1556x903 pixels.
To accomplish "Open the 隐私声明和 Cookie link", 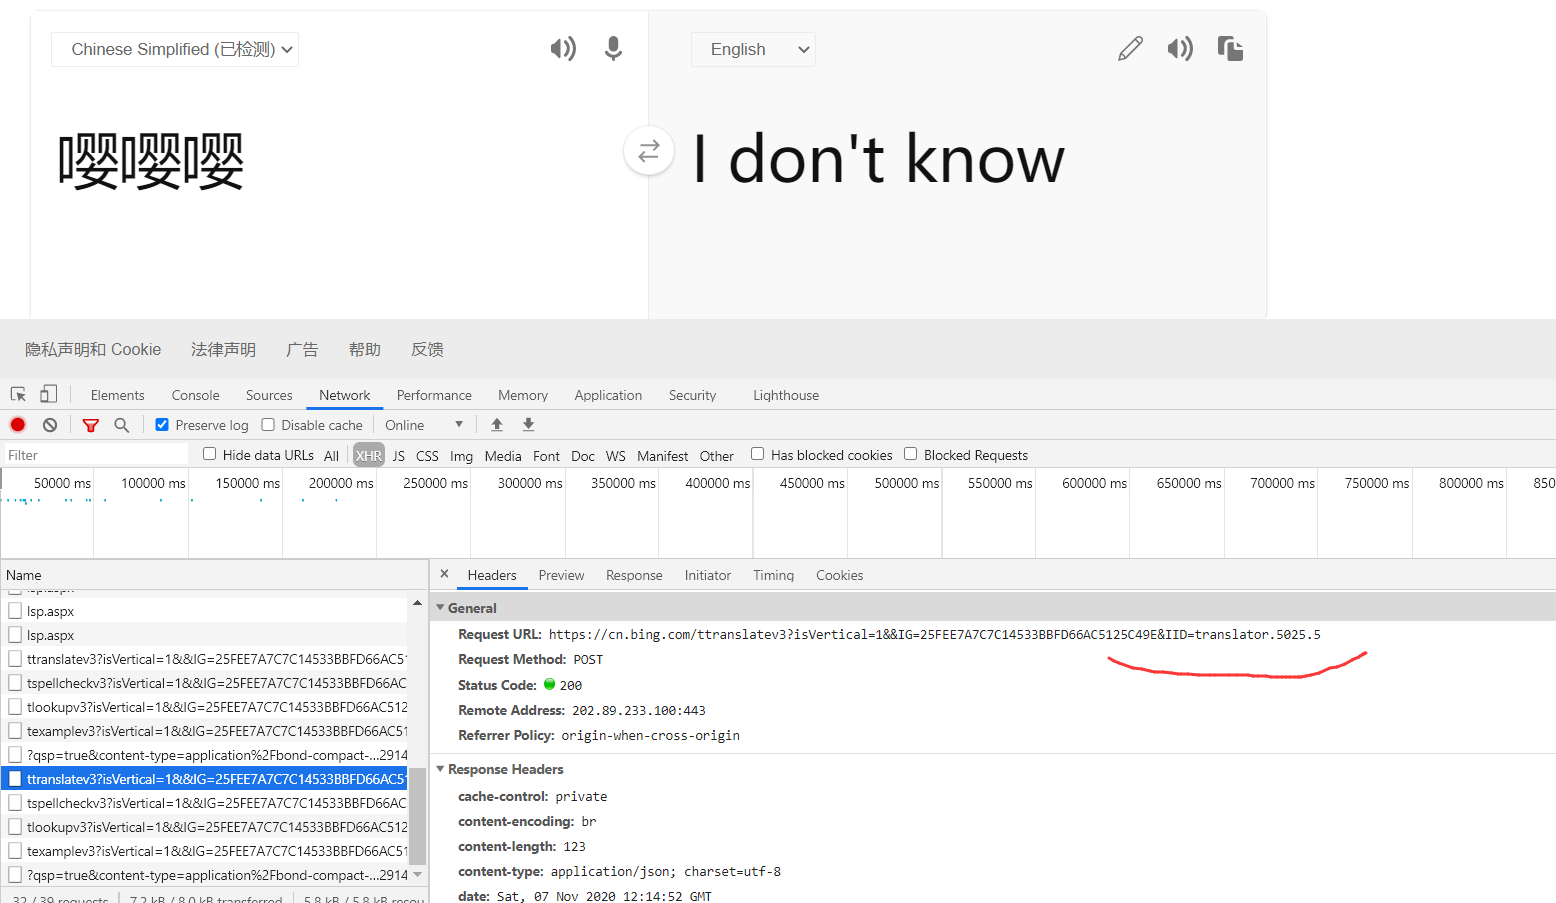I will [93, 349].
